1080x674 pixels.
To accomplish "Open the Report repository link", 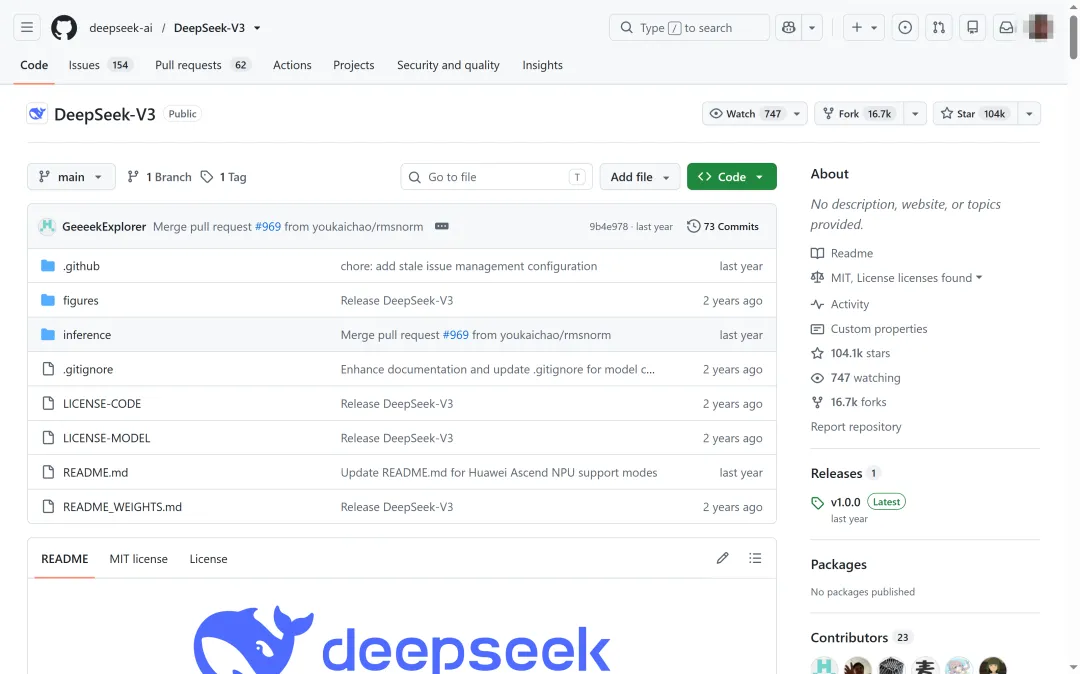I will [x=855, y=427].
